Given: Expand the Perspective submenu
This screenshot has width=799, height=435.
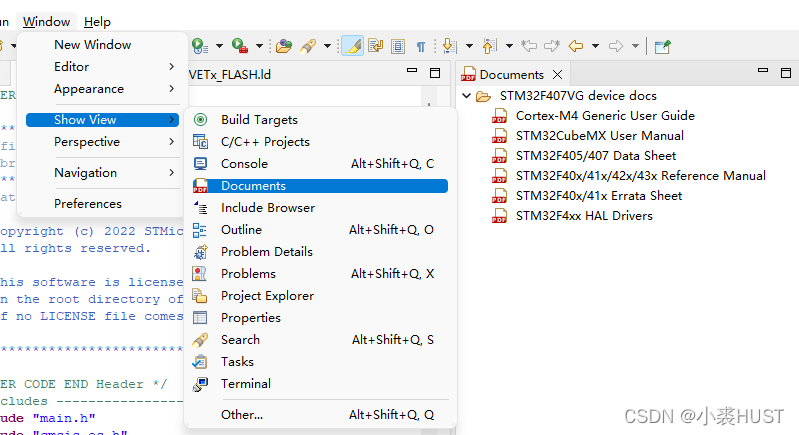Looking at the screenshot, I should point(102,142).
